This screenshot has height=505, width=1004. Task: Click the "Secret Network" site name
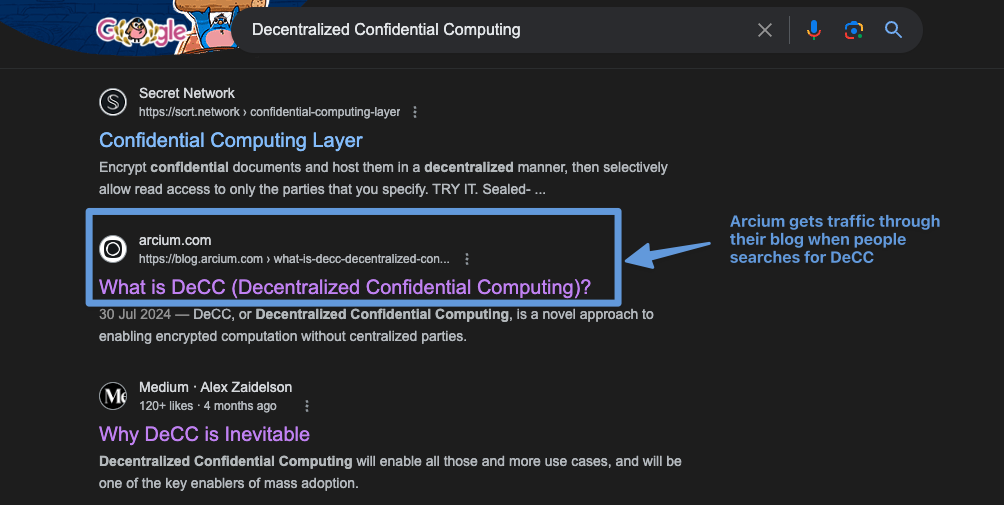(x=187, y=93)
